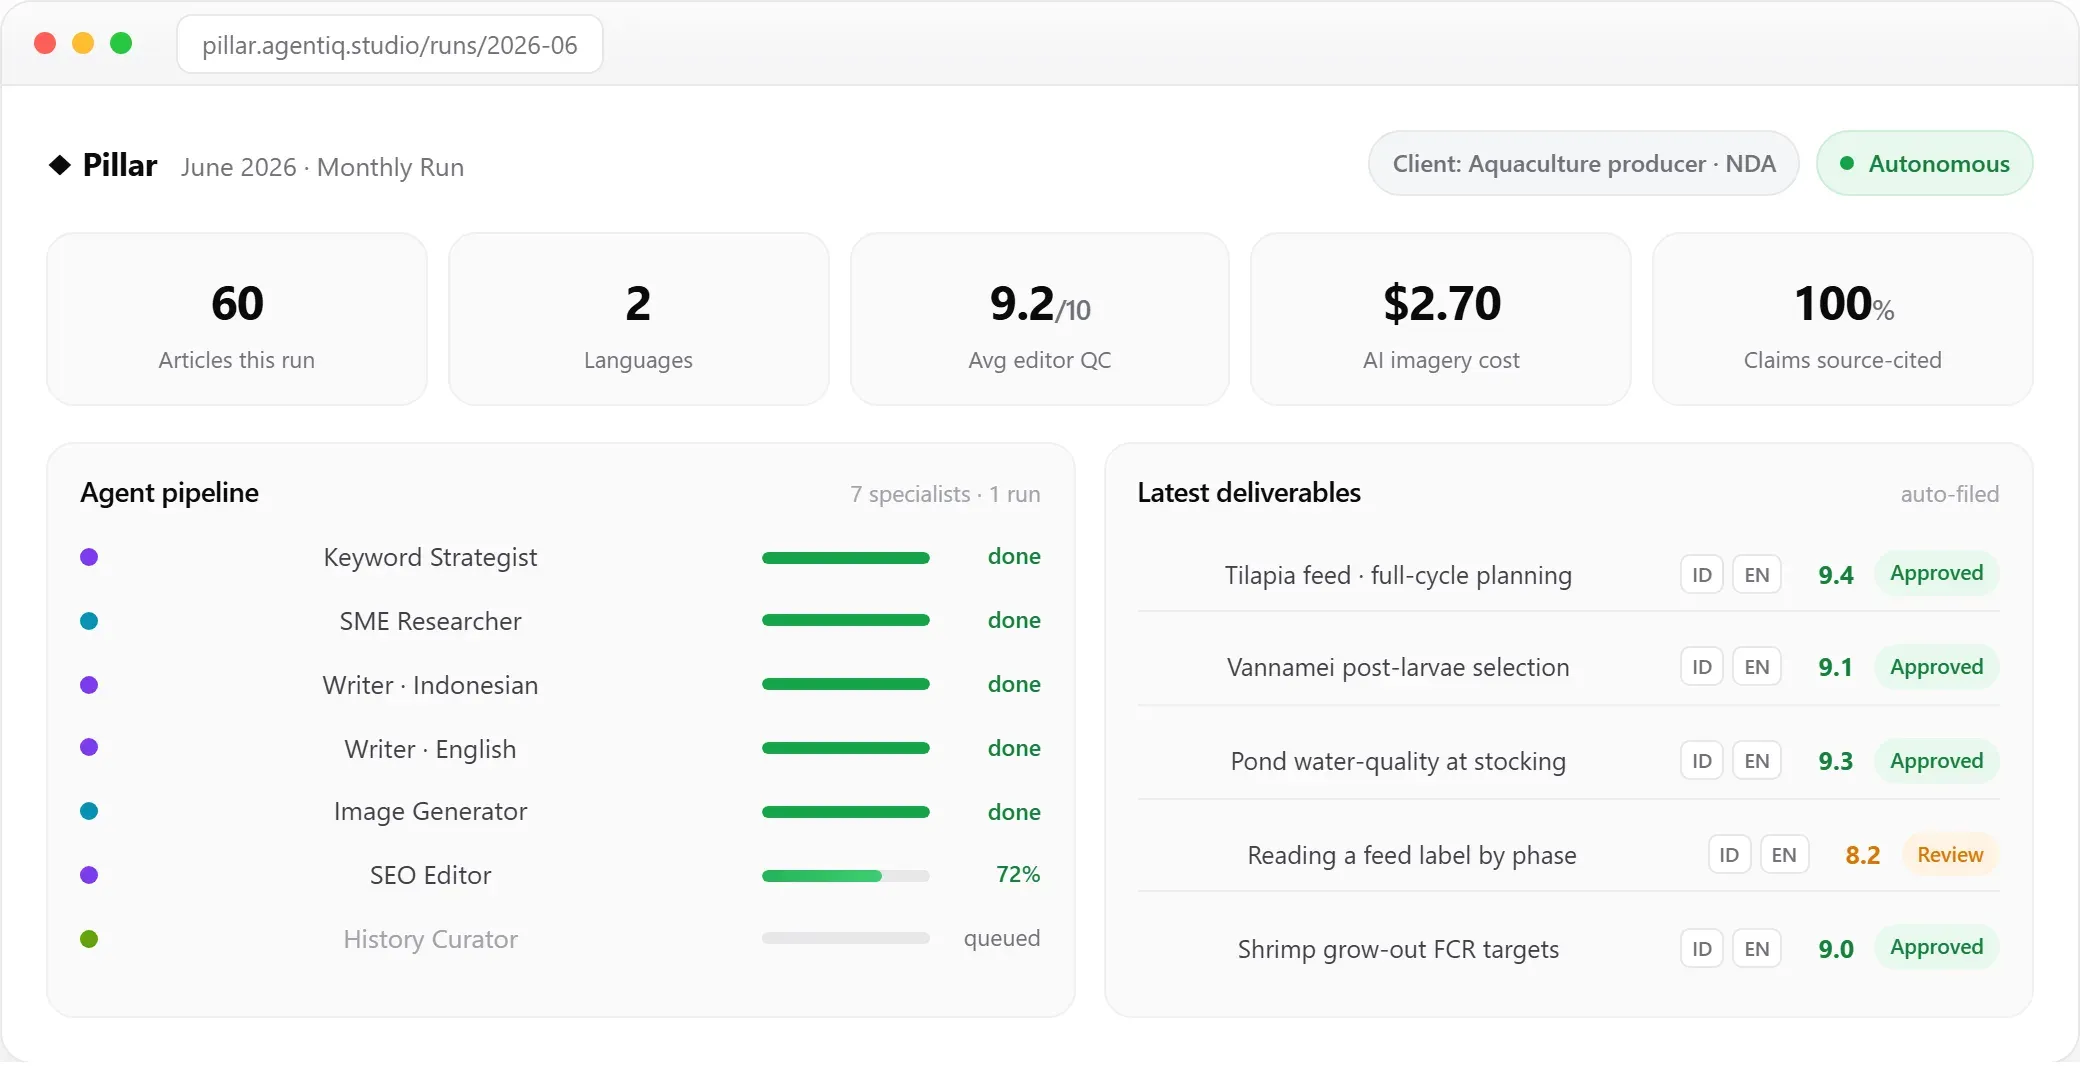Click the SME Researcher progress bar
The width and height of the screenshot is (2080, 1066).
pyautogui.click(x=846, y=620)
